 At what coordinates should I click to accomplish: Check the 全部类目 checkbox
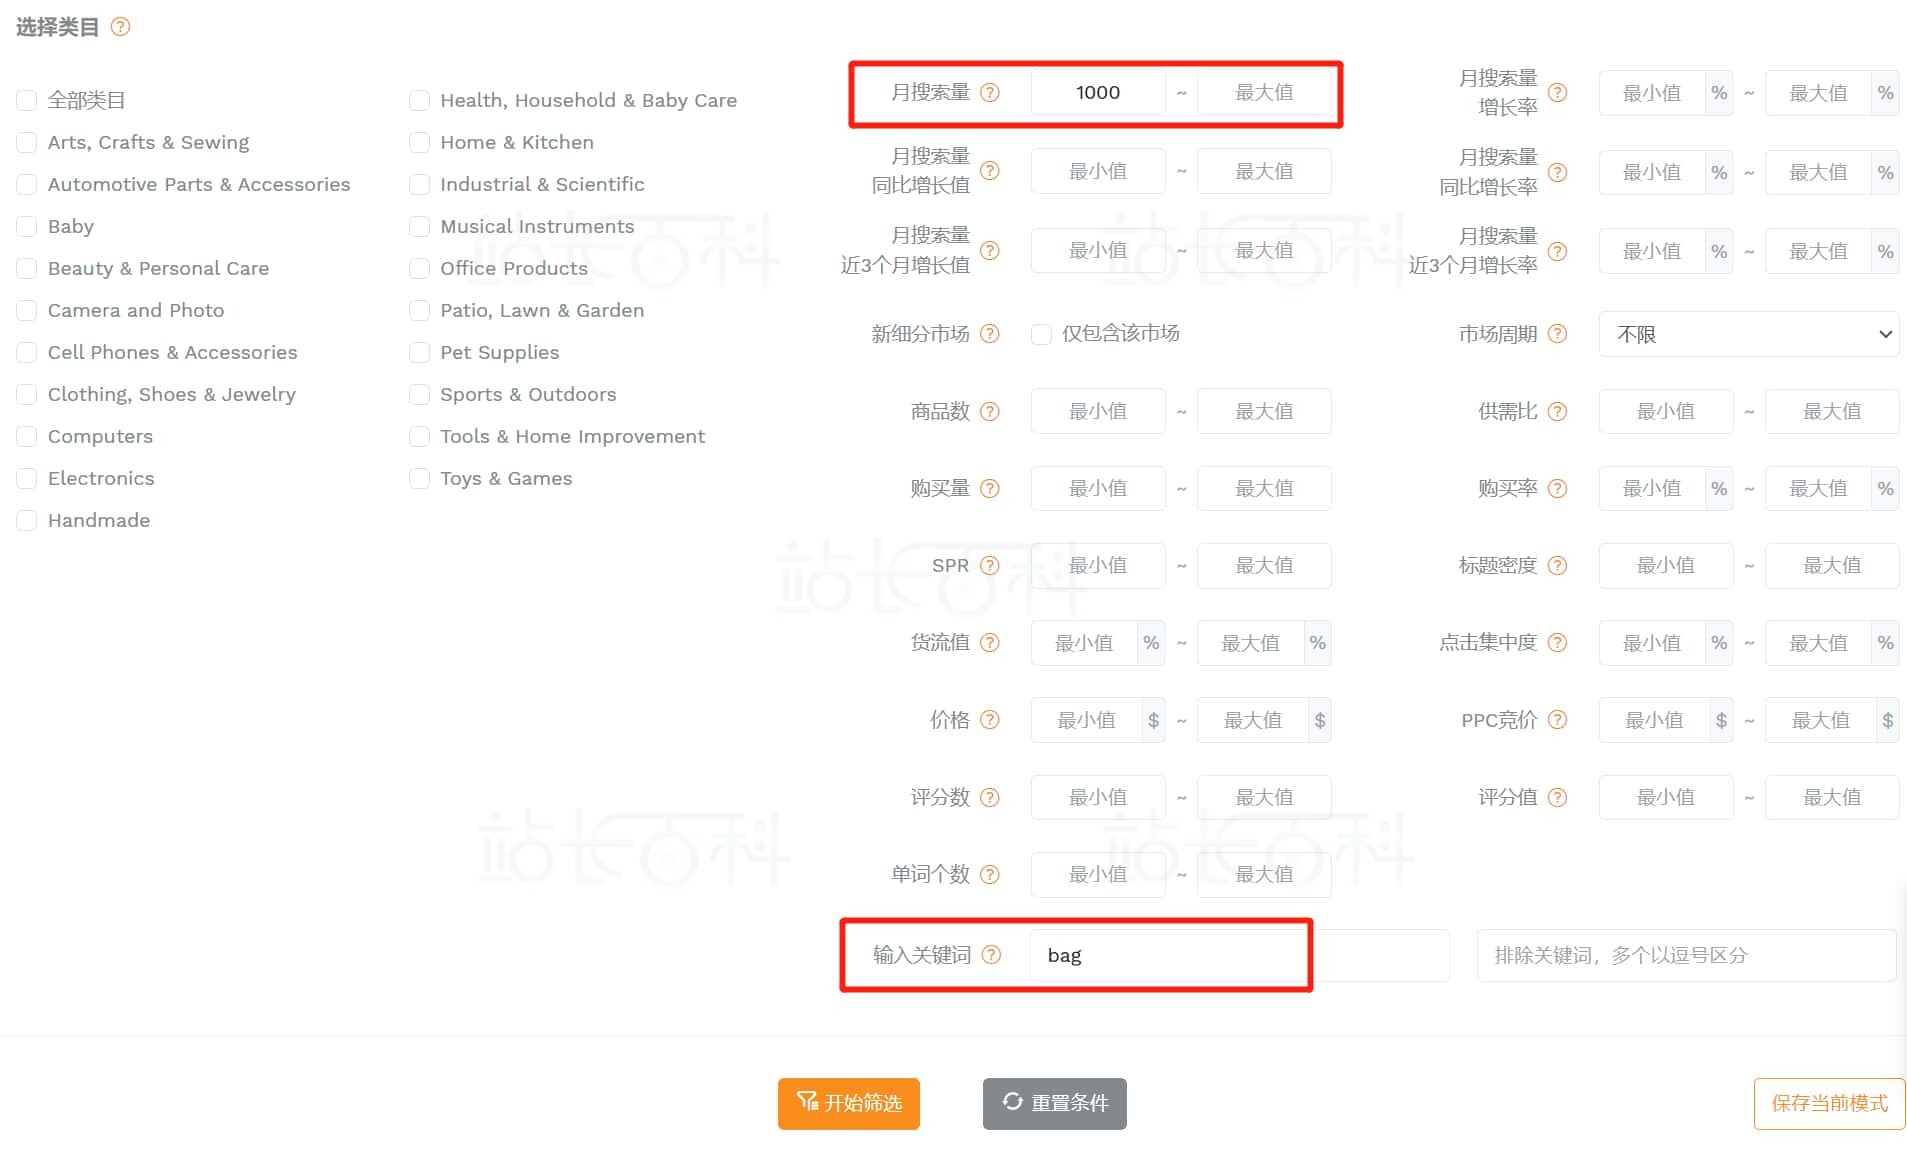26,99
